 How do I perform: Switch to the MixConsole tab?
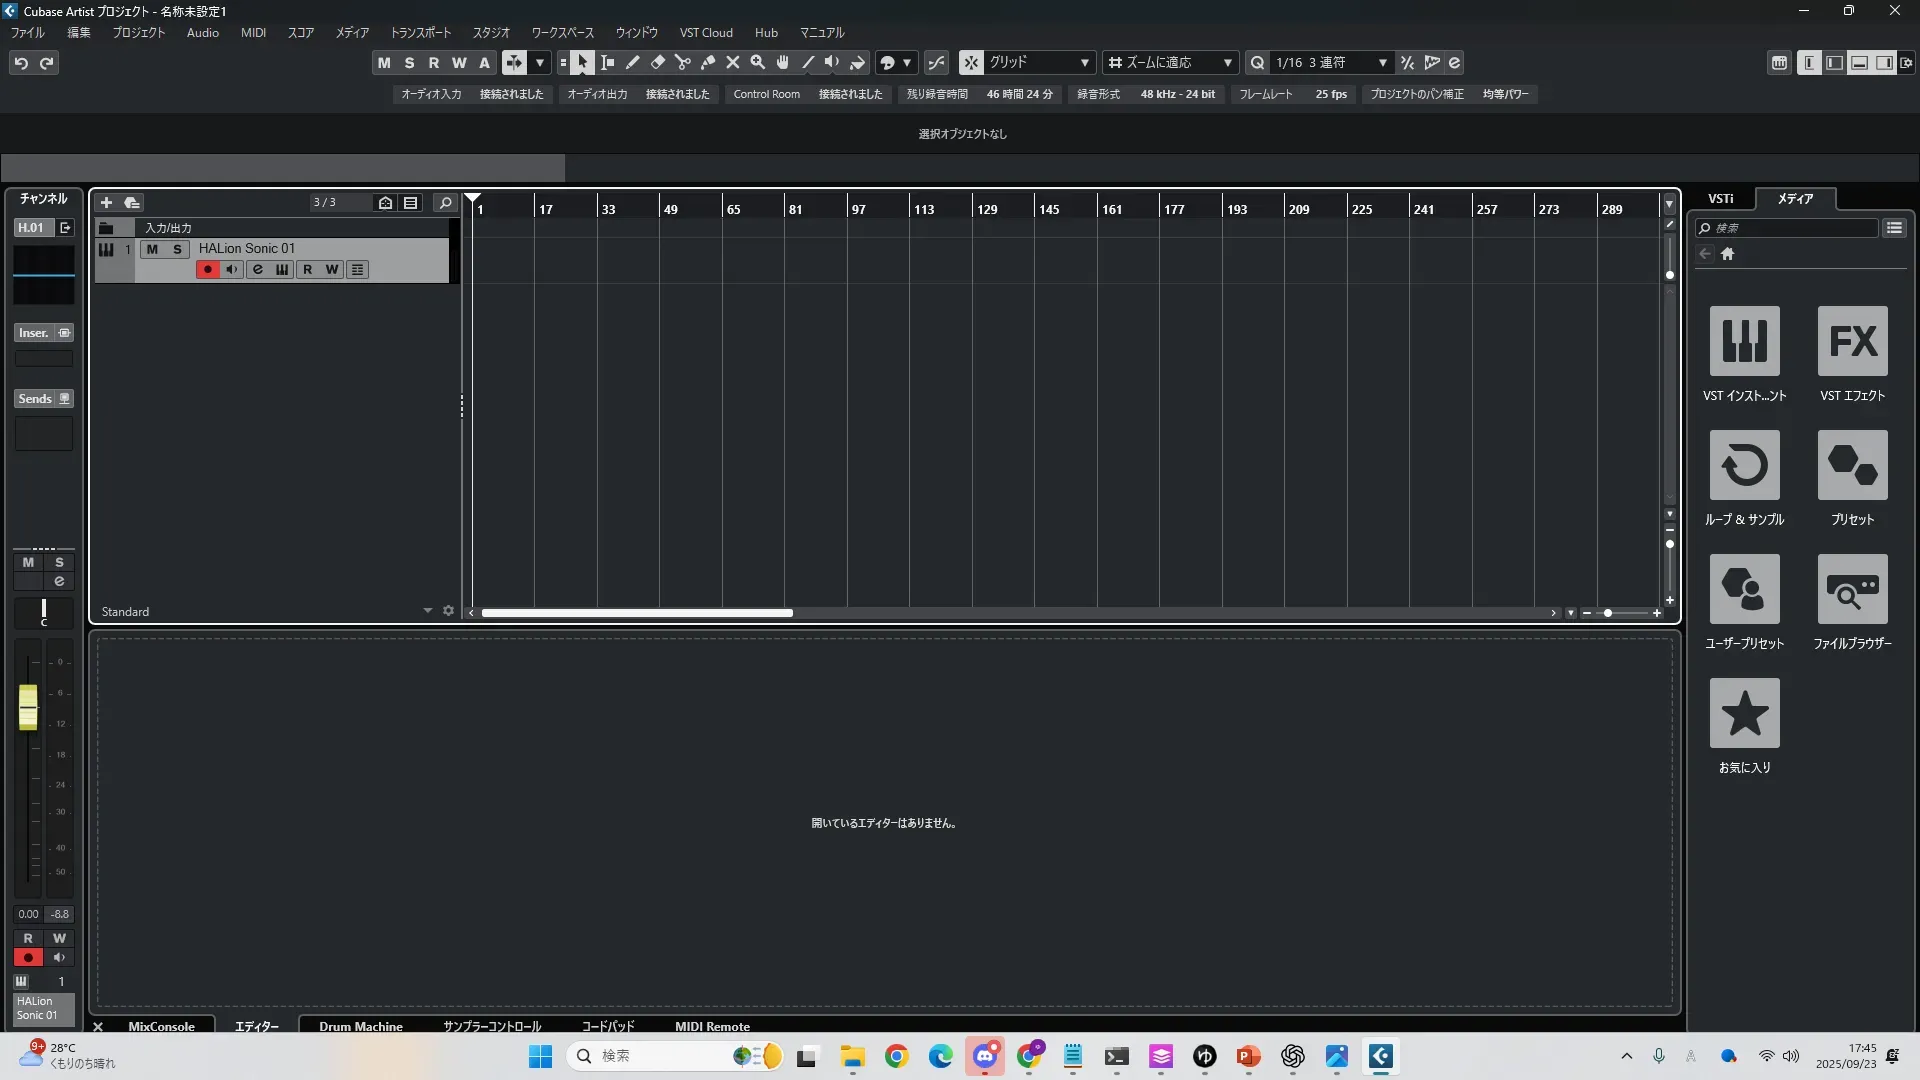pos(161,1026)
